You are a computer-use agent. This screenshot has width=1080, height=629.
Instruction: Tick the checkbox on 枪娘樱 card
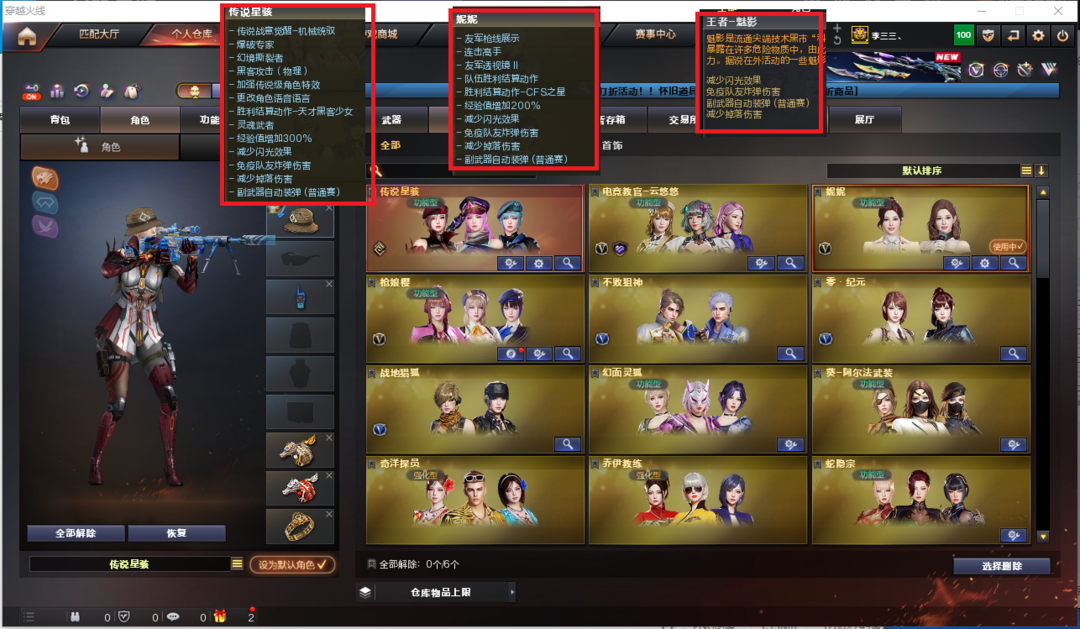[x=372, y=282]
